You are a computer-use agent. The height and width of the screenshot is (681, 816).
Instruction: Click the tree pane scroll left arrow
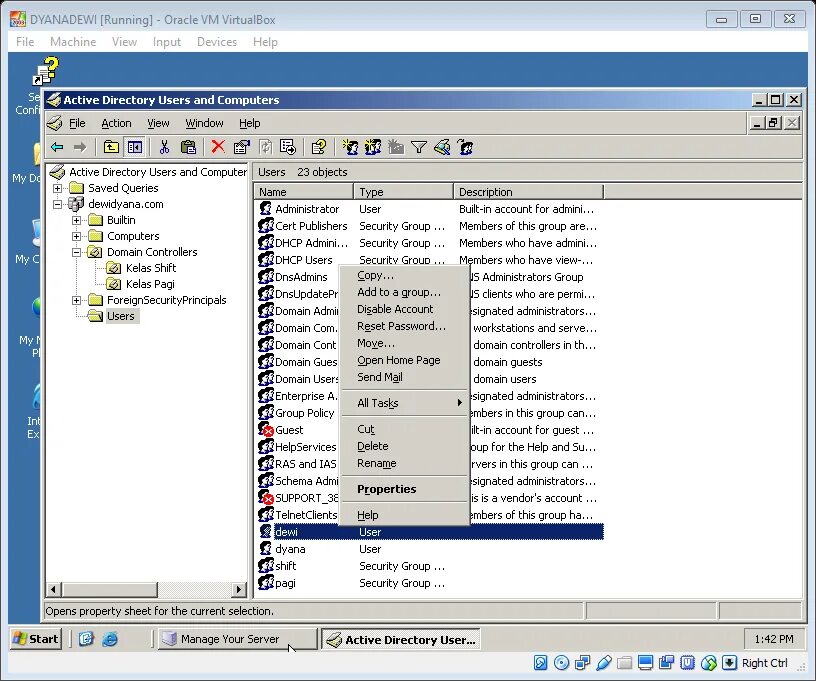coord(53,589)
